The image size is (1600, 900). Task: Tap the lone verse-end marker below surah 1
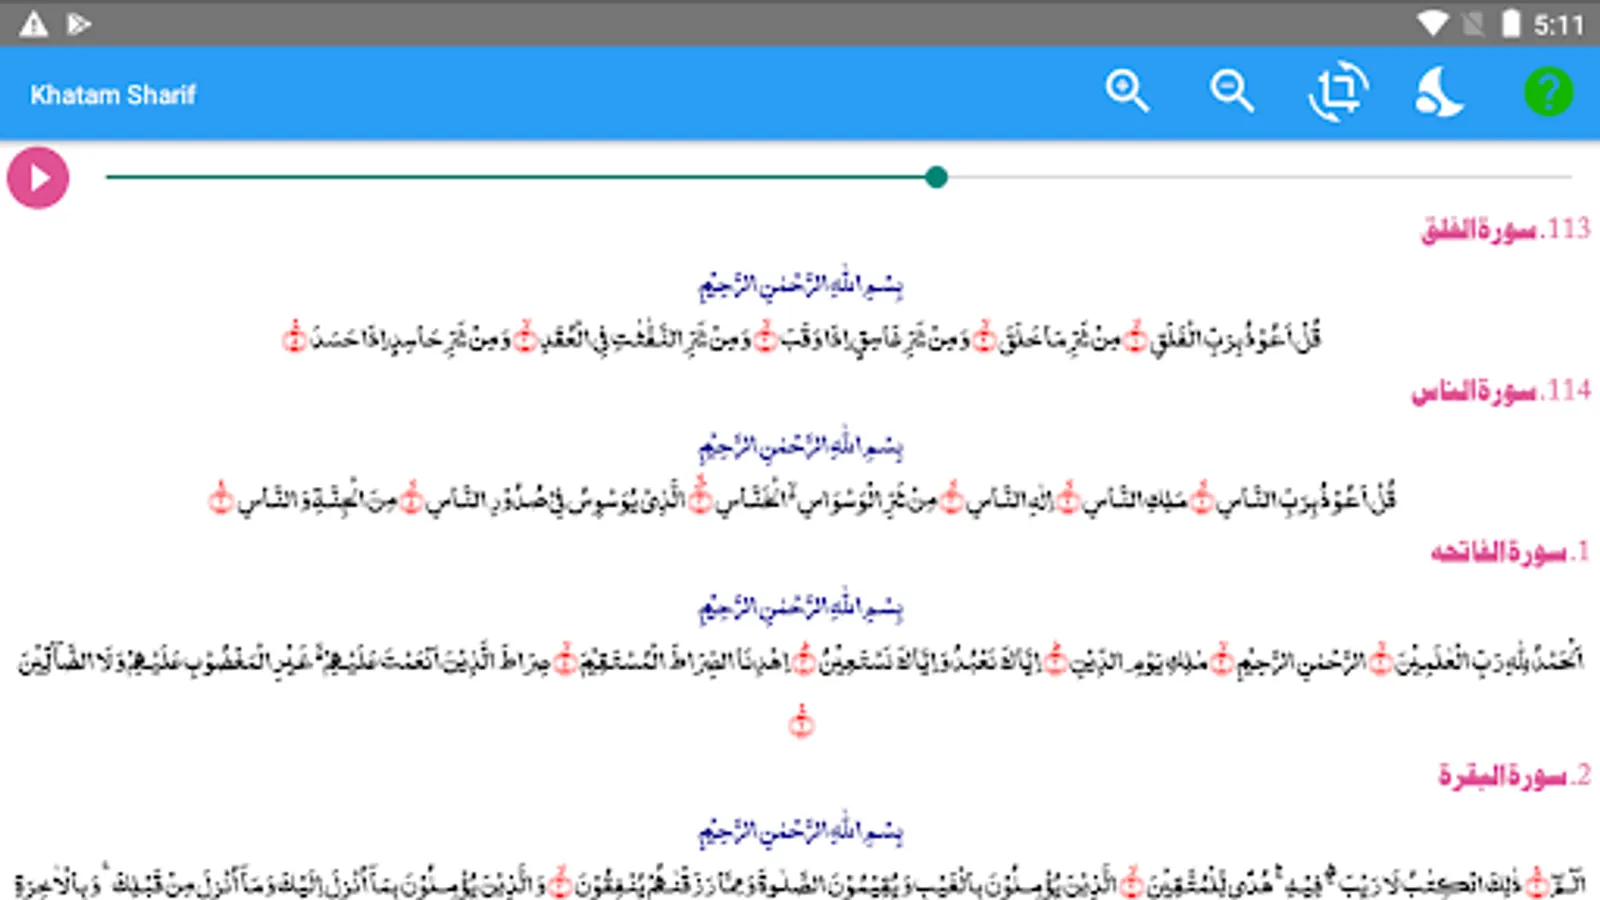pyautogui.click(x=801, y=722)
